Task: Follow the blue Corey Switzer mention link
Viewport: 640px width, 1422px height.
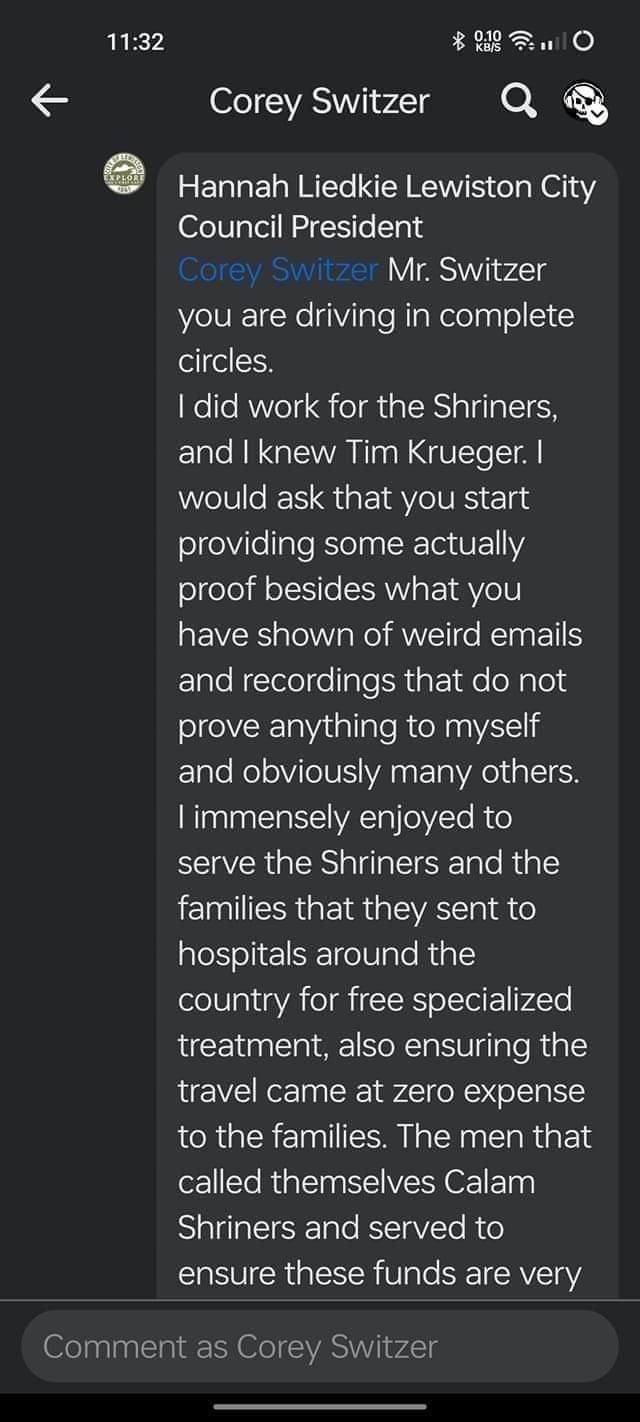Action: click(278, 270)
